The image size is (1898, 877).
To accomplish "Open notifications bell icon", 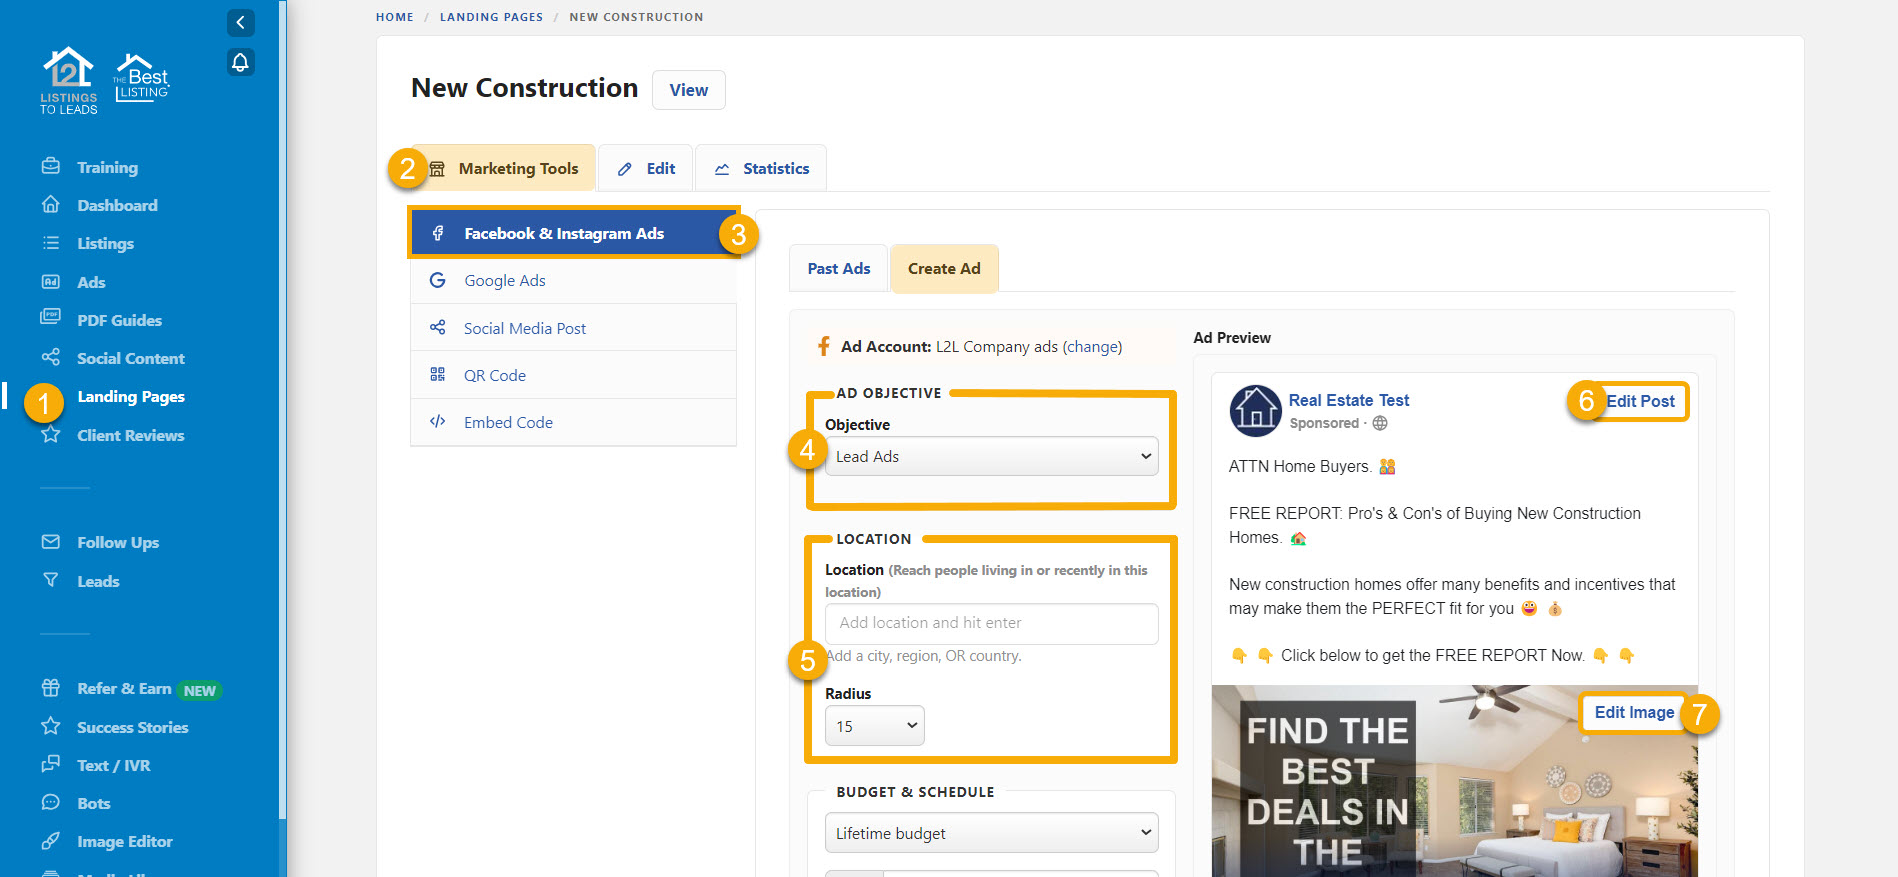I will 240,63.
